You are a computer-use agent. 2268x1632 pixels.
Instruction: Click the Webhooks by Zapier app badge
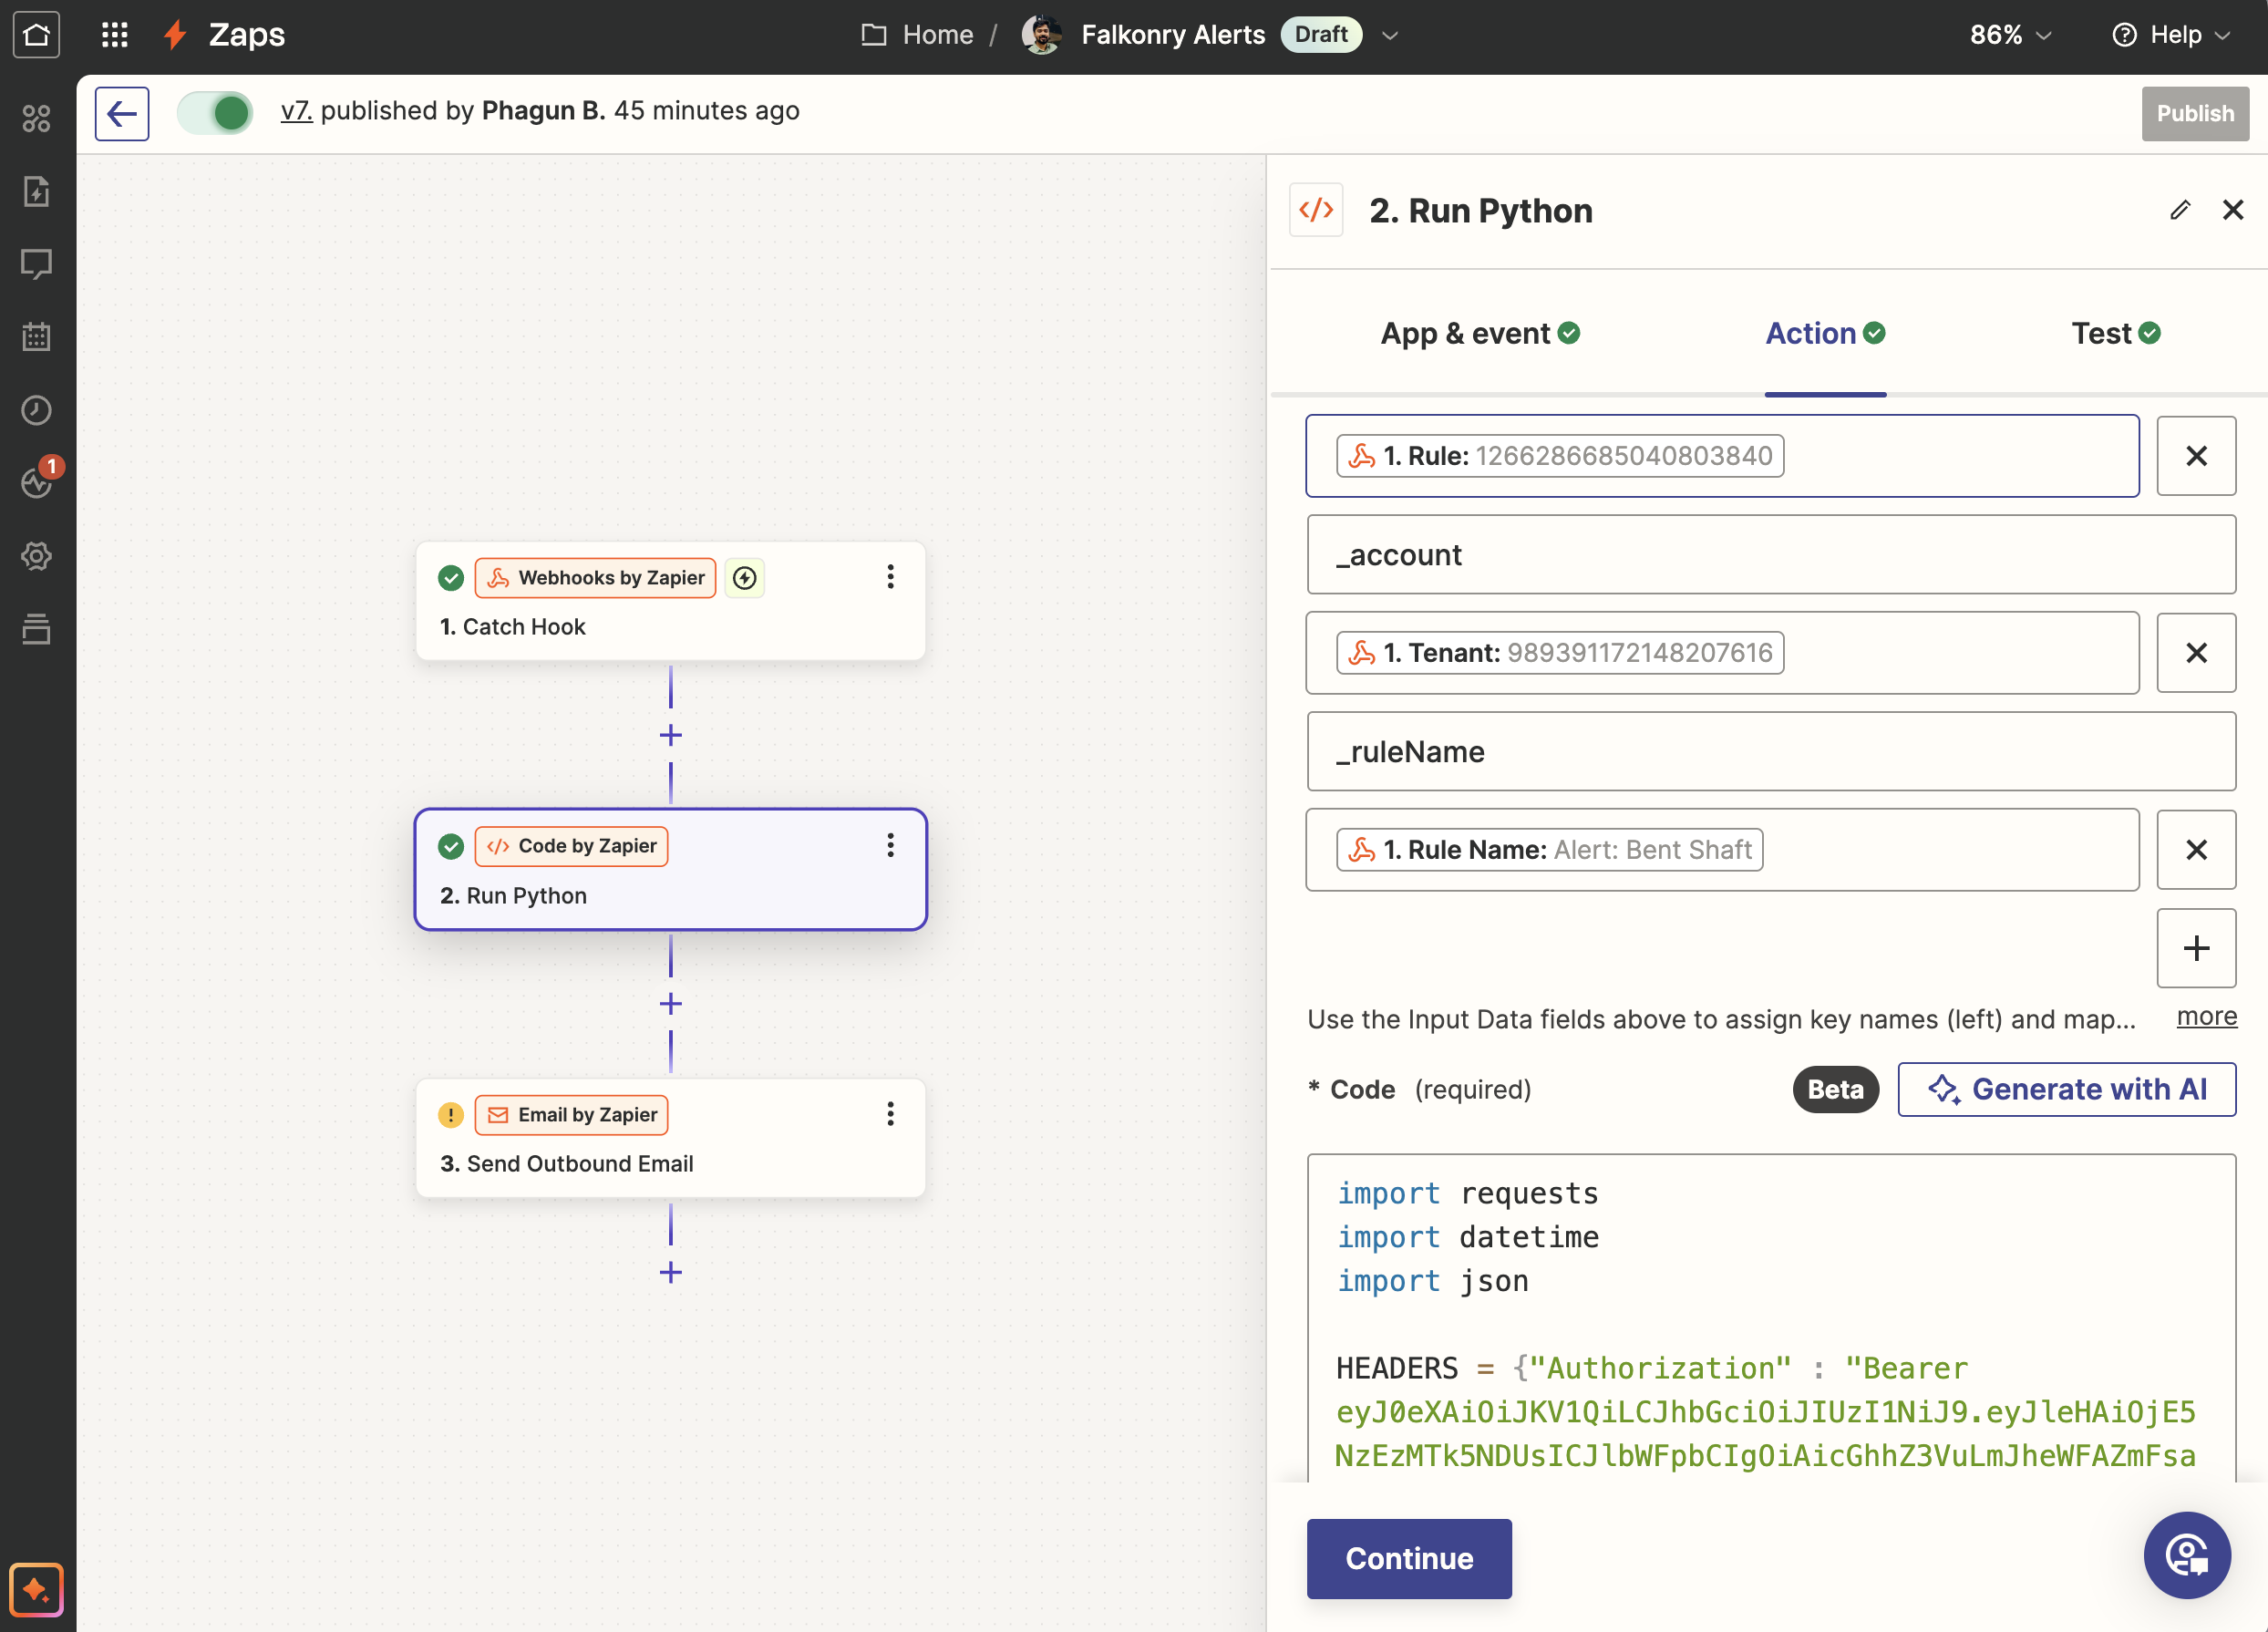[595, 578]
